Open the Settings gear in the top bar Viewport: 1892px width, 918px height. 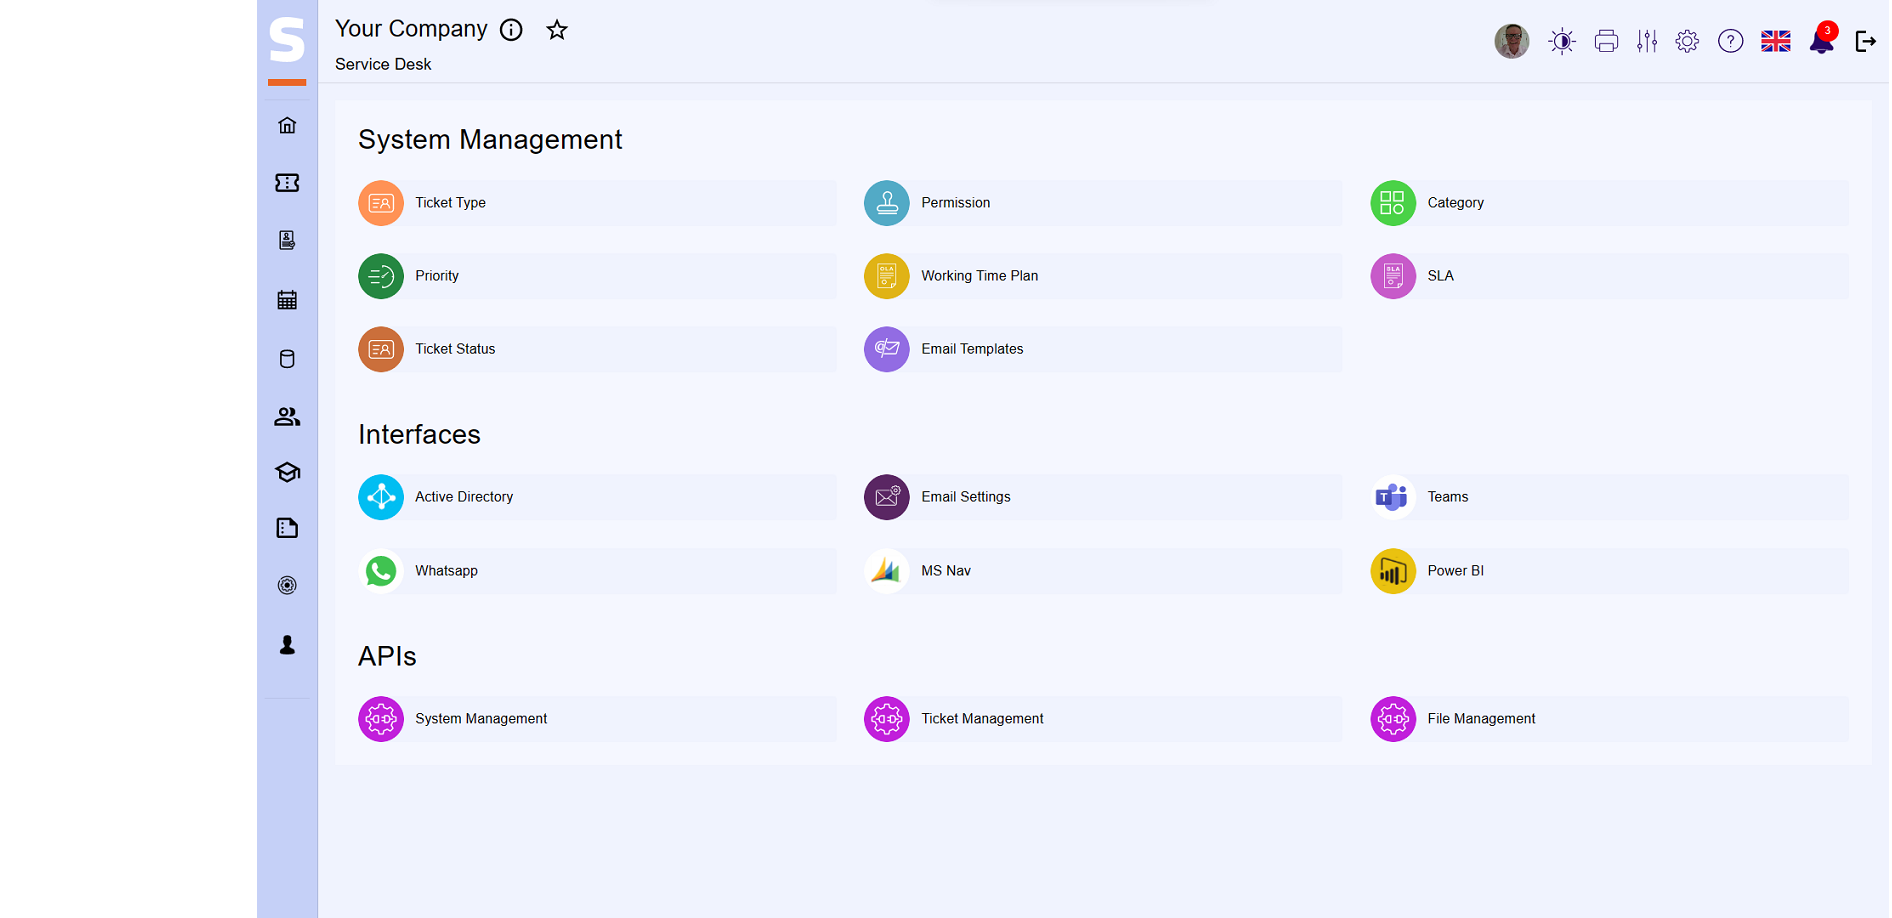point(1687,41)
